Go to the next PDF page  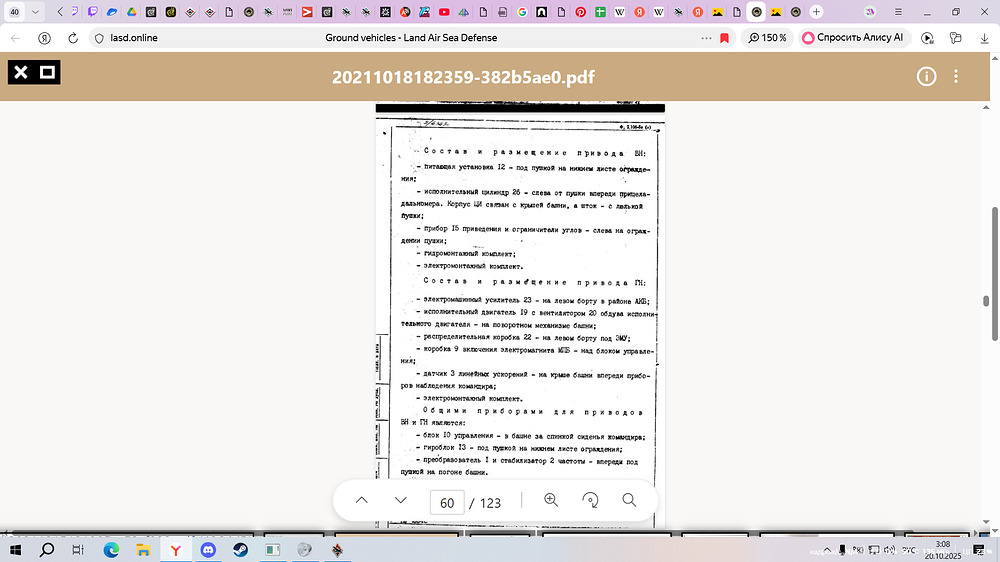(401, 501)
